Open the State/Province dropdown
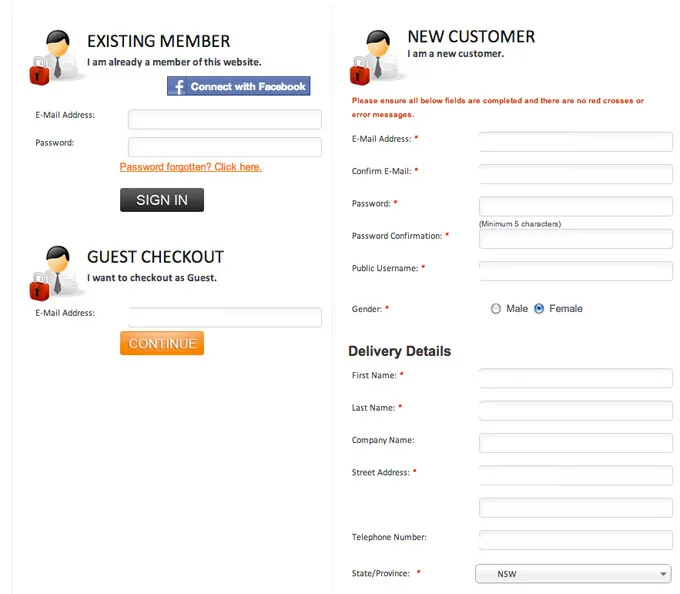This screenshot has width=680, height=594. [572, 574]
